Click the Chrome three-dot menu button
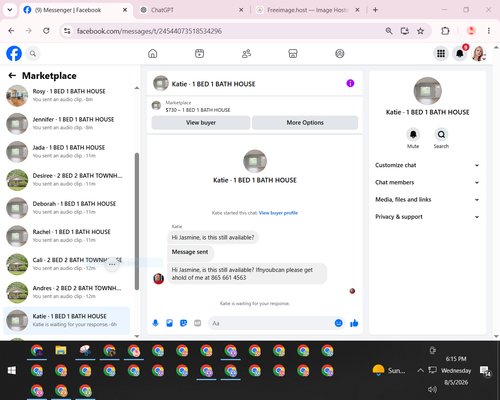The width and height of the screenshot is (500, 400). point(489,31)
